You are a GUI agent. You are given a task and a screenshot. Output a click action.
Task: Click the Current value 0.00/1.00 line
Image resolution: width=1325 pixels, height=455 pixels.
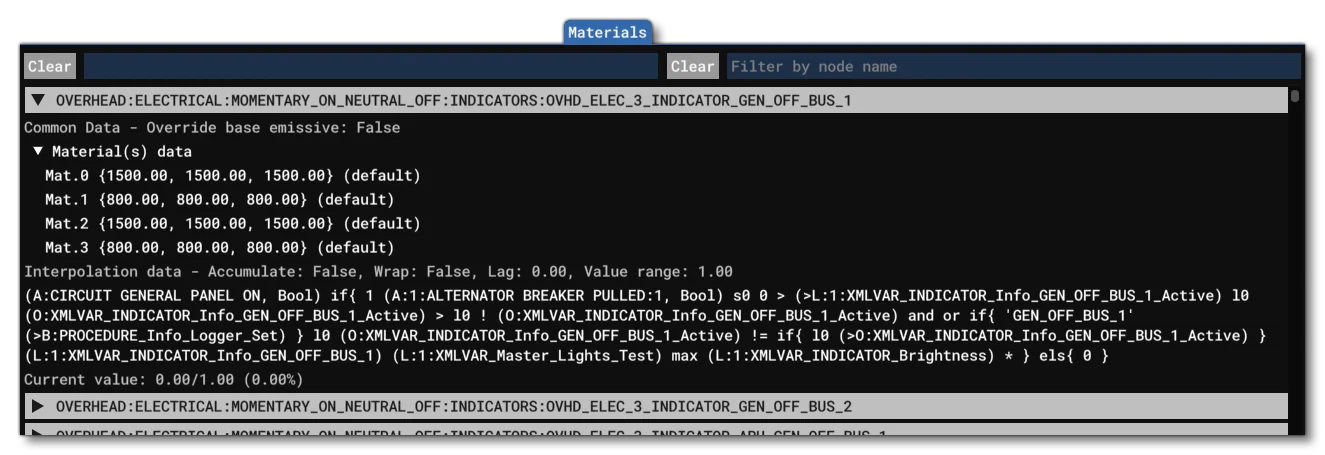163,379
